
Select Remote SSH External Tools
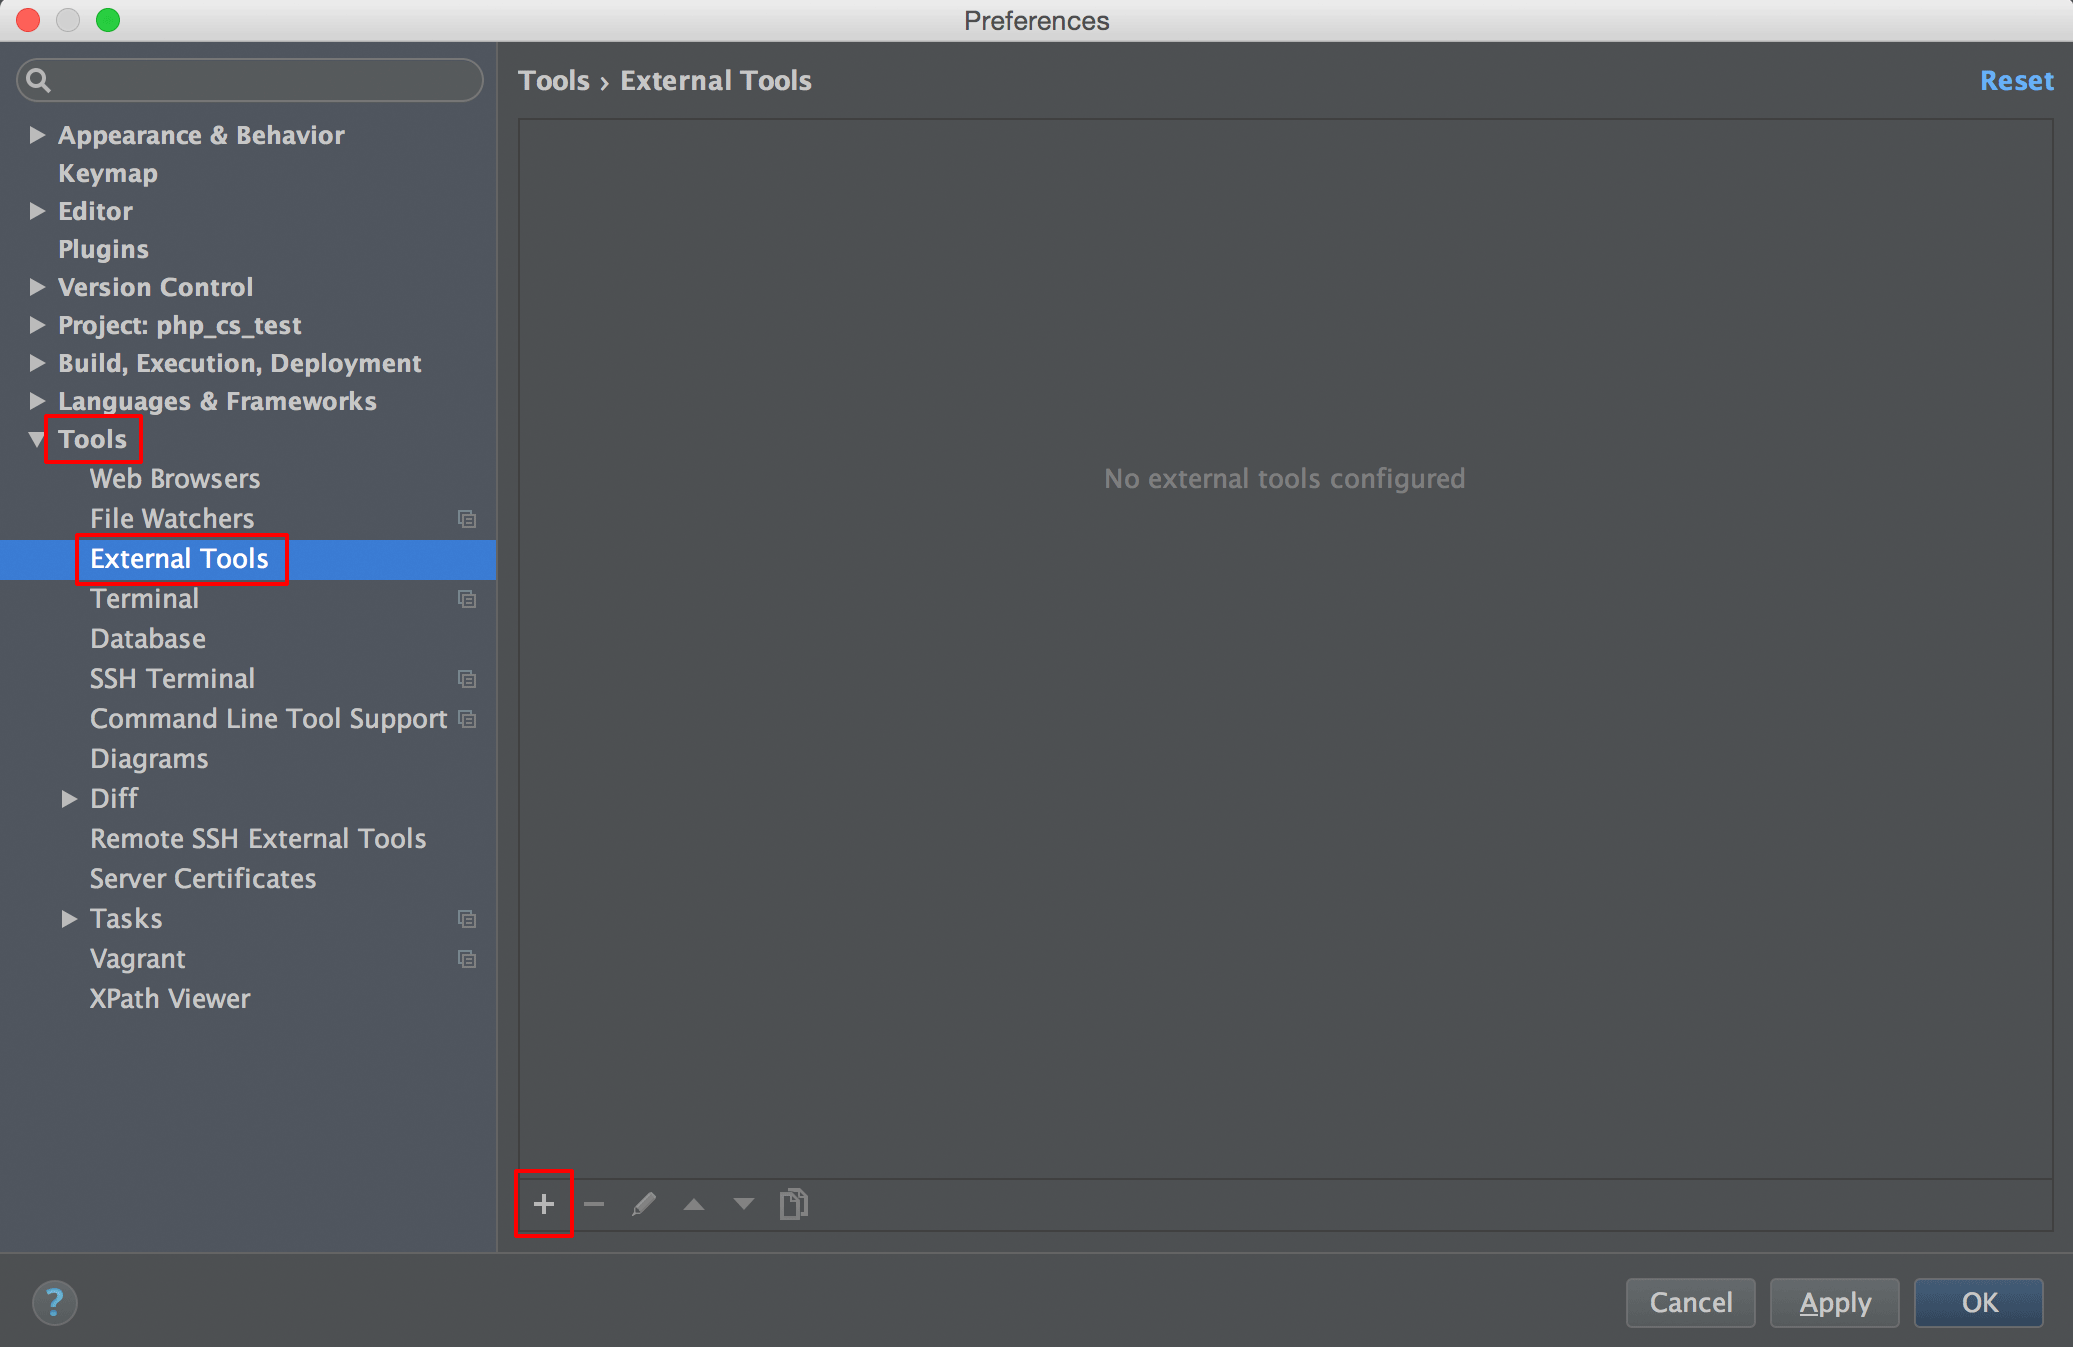coord(258,838)
